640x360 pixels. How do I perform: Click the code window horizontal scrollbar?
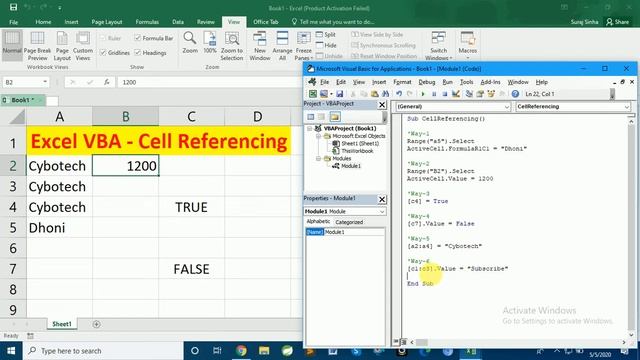(518, 342)
